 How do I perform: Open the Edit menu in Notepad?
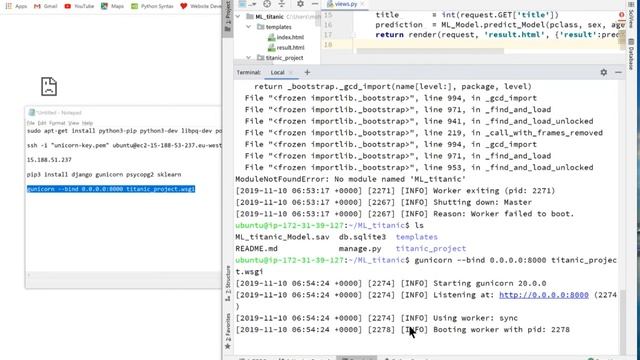tap(42, 123)
